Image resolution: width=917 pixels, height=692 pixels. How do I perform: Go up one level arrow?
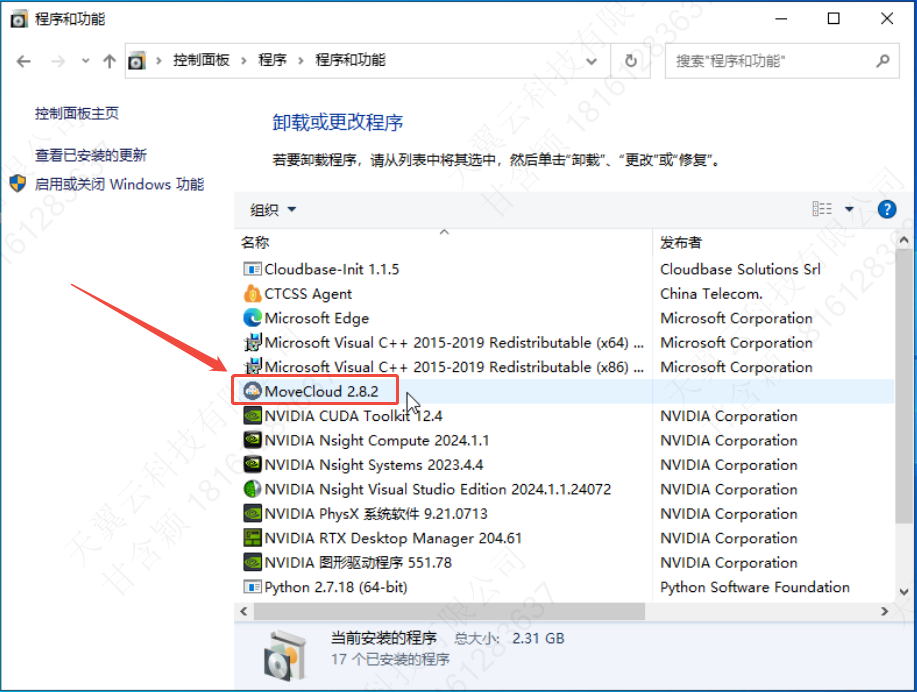click(109, 61)
